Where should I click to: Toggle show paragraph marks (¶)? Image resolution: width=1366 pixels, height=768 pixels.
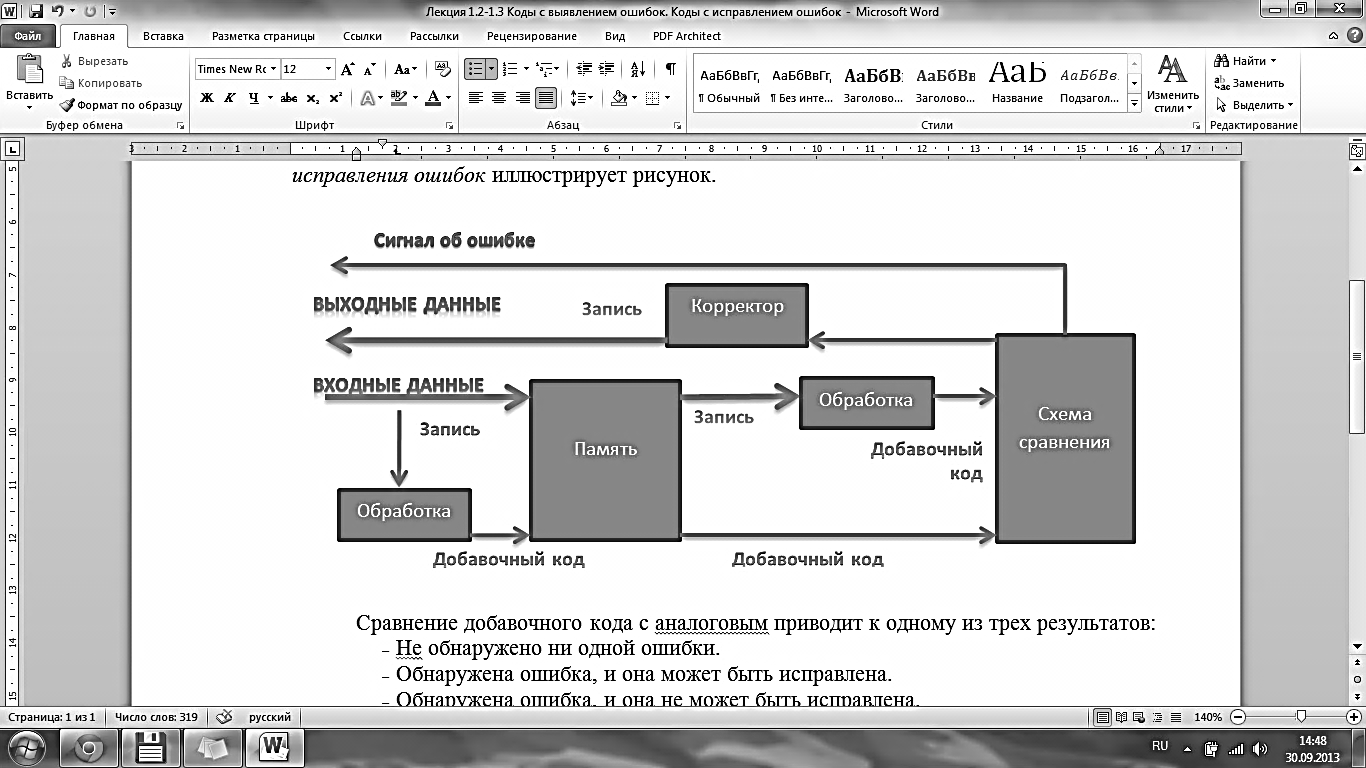pos(670,69)
